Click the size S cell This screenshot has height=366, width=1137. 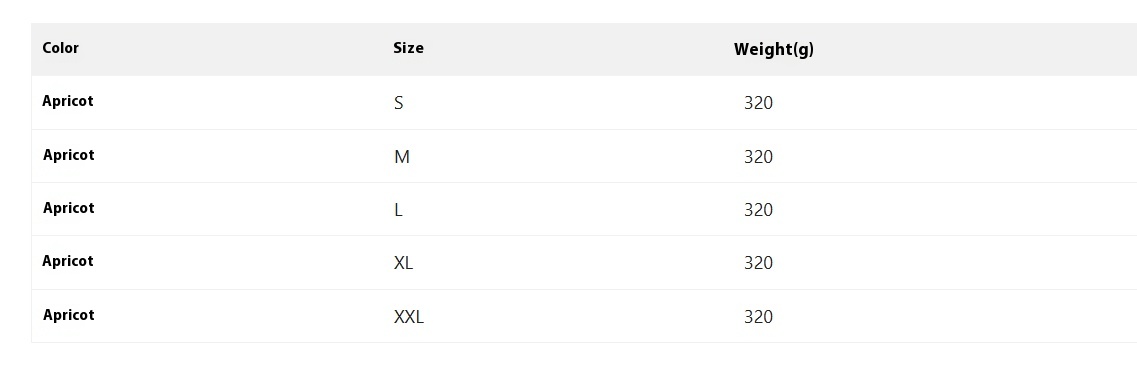(398, 103)
